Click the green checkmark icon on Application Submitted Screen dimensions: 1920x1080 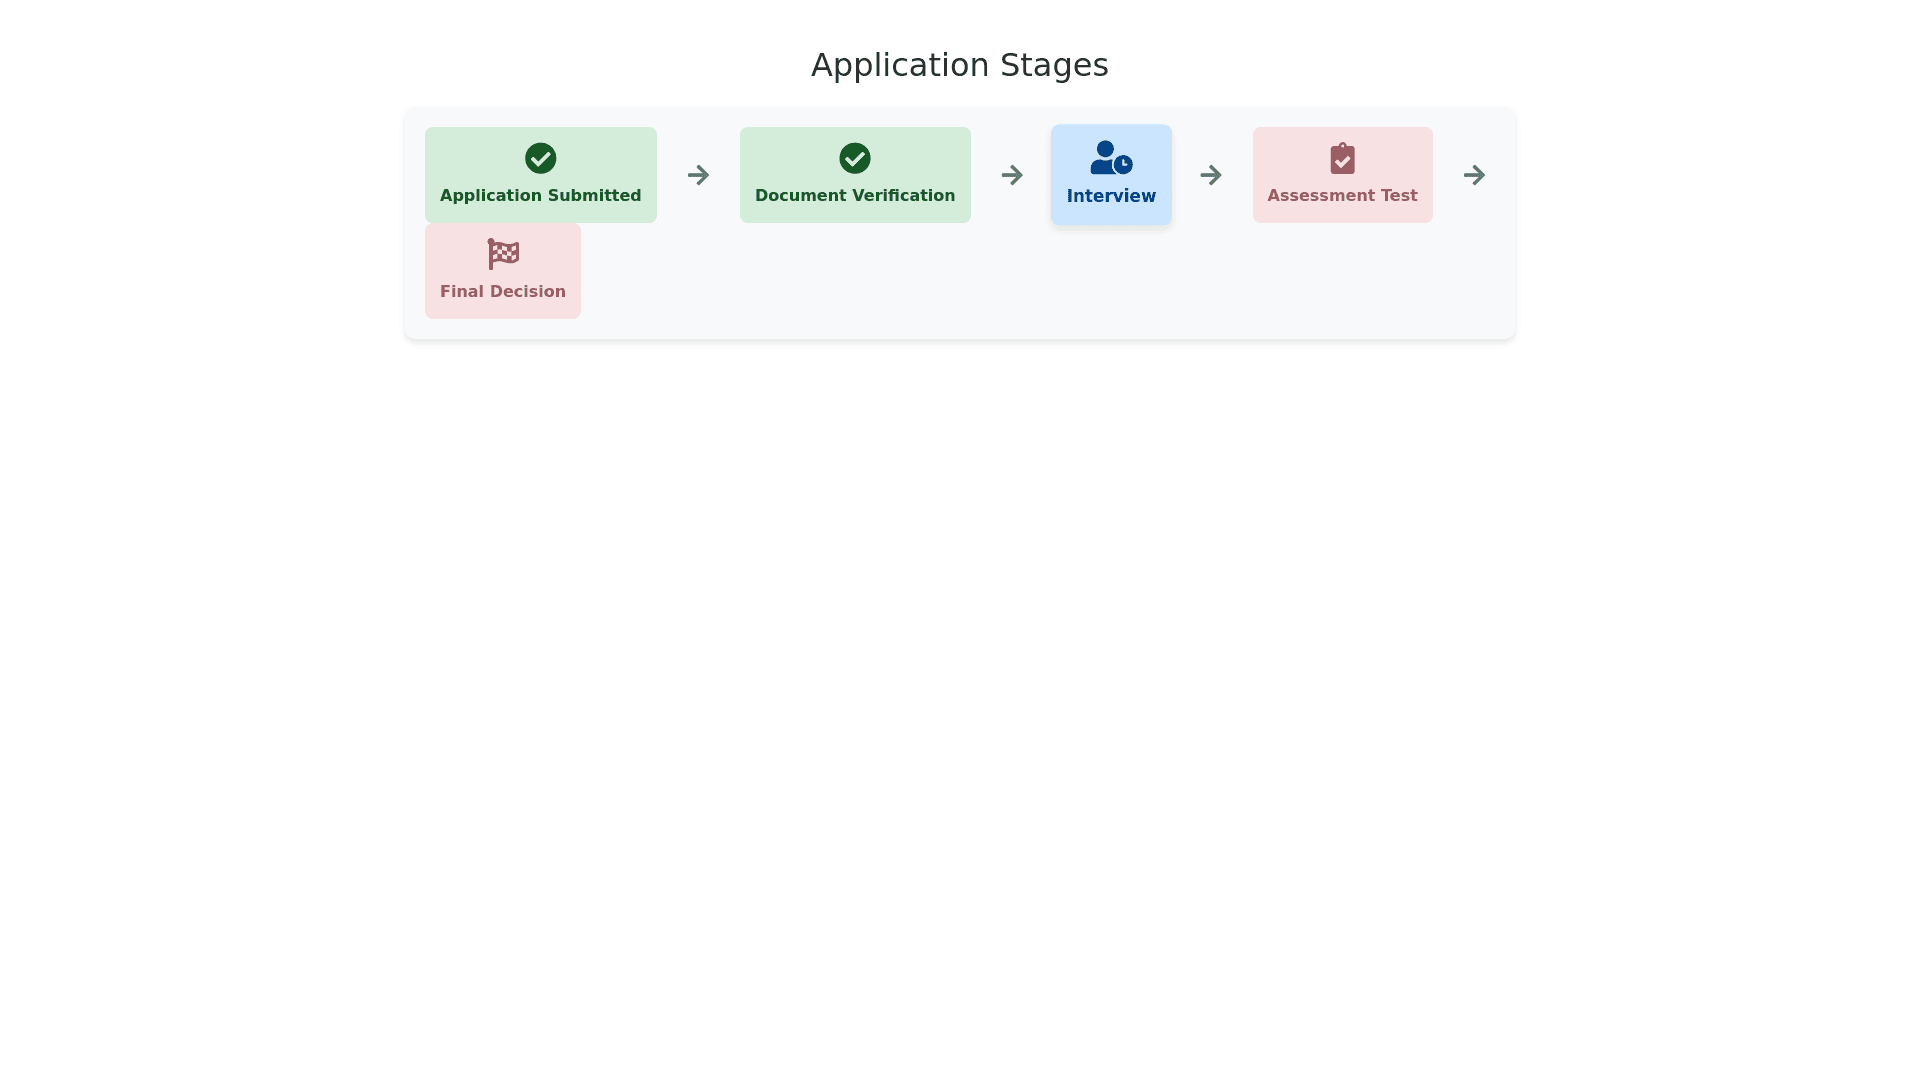(x=540, y=158)
